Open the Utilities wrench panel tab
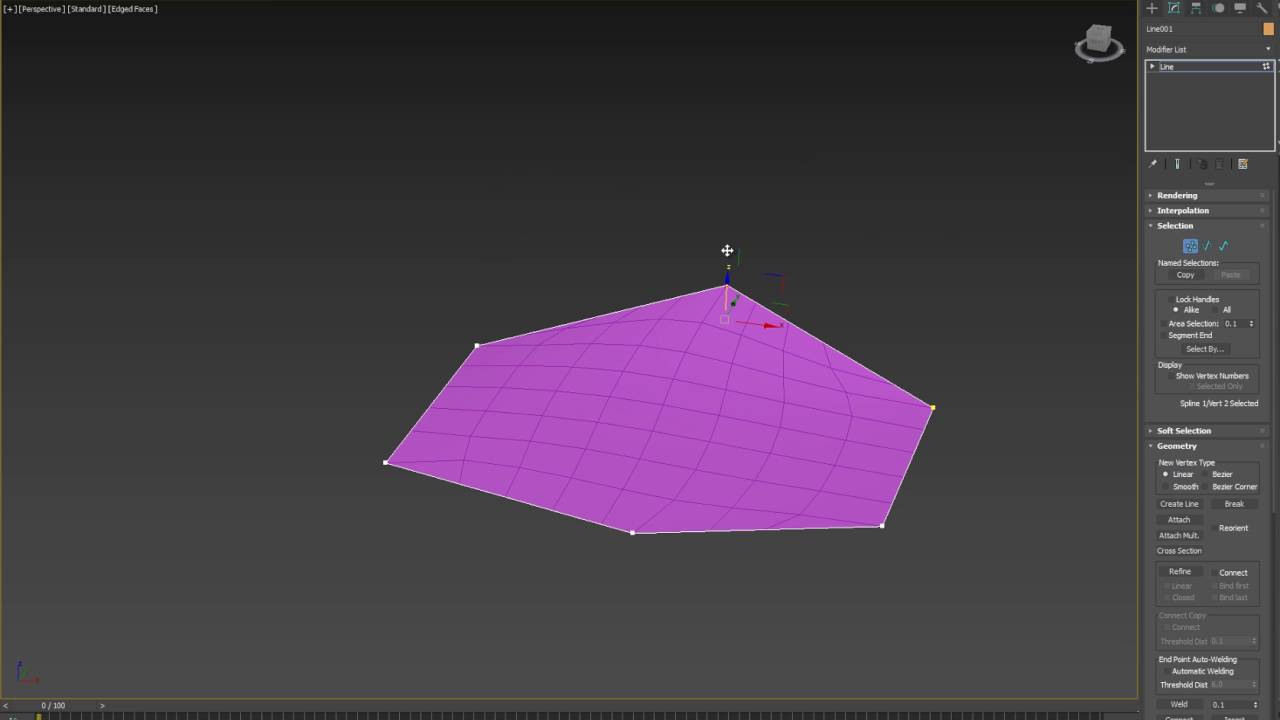Viewport: 1280px width, 720px height. pos(1262,8)
